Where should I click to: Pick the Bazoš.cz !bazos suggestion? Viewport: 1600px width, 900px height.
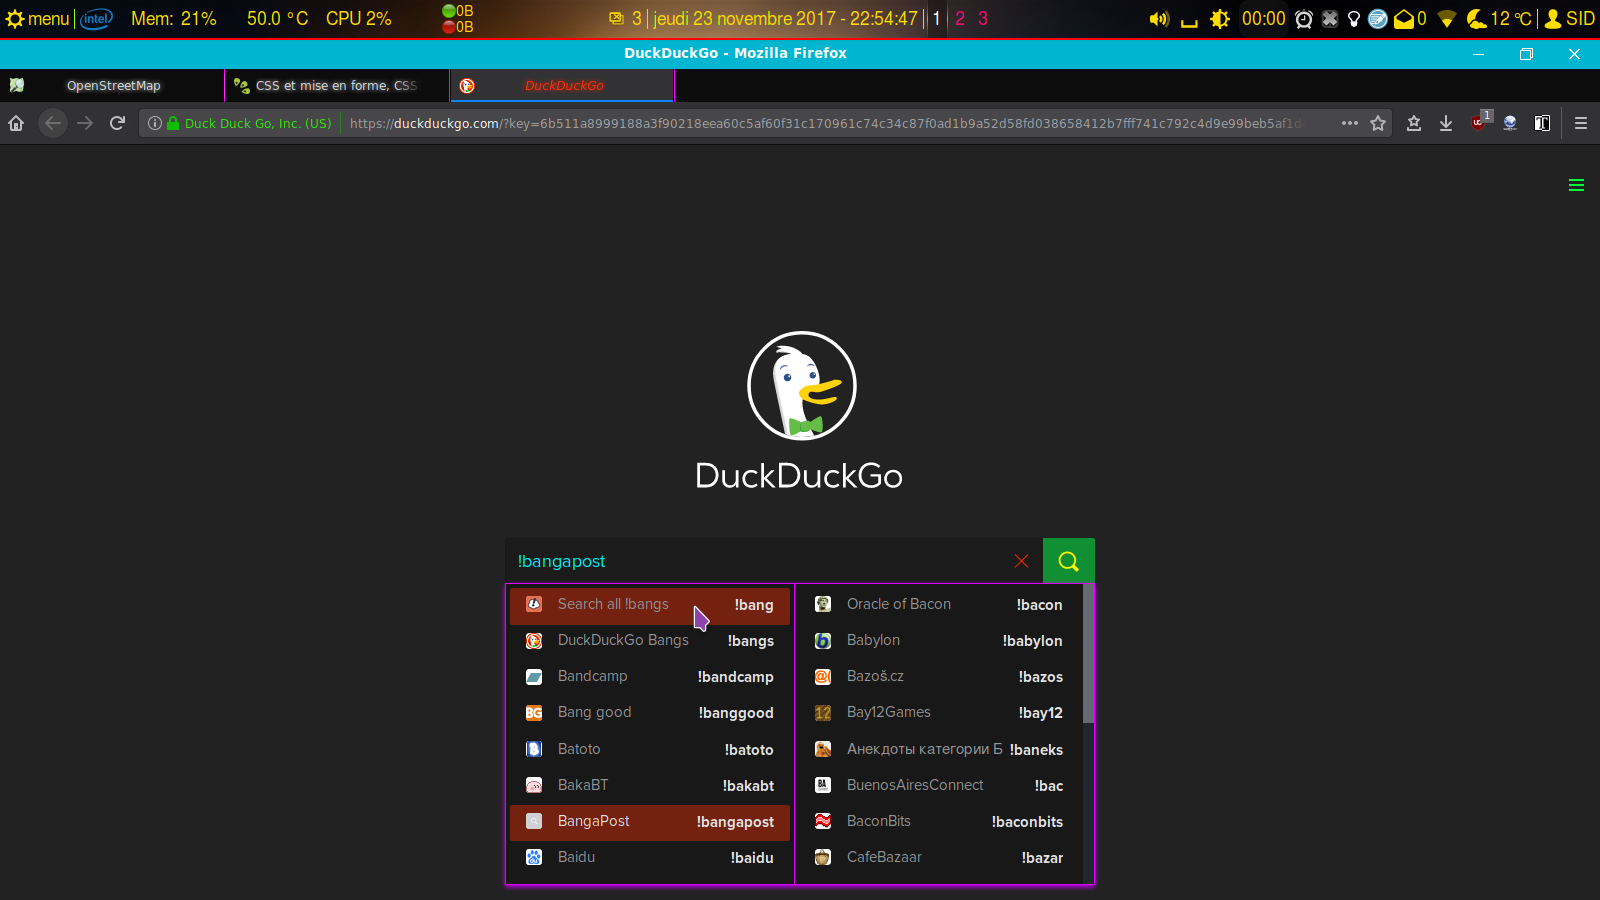939,676
